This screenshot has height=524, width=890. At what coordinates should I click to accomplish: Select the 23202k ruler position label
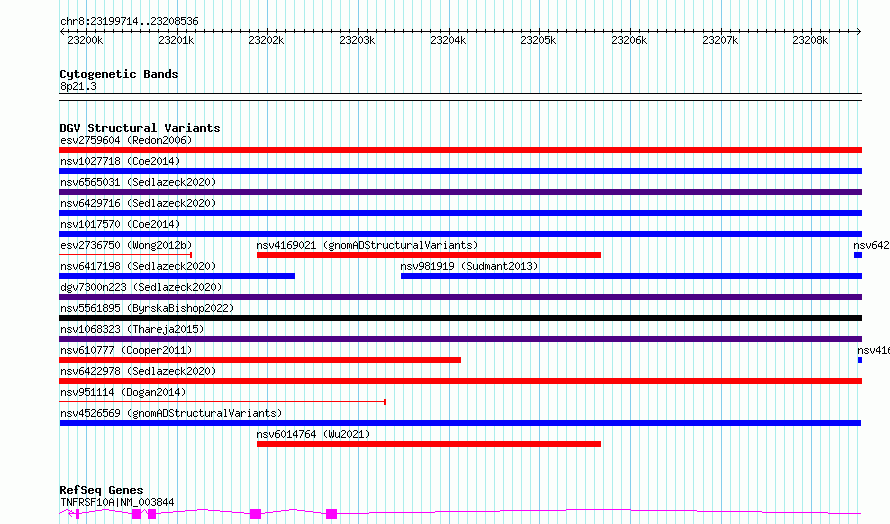tap(266, 40)
